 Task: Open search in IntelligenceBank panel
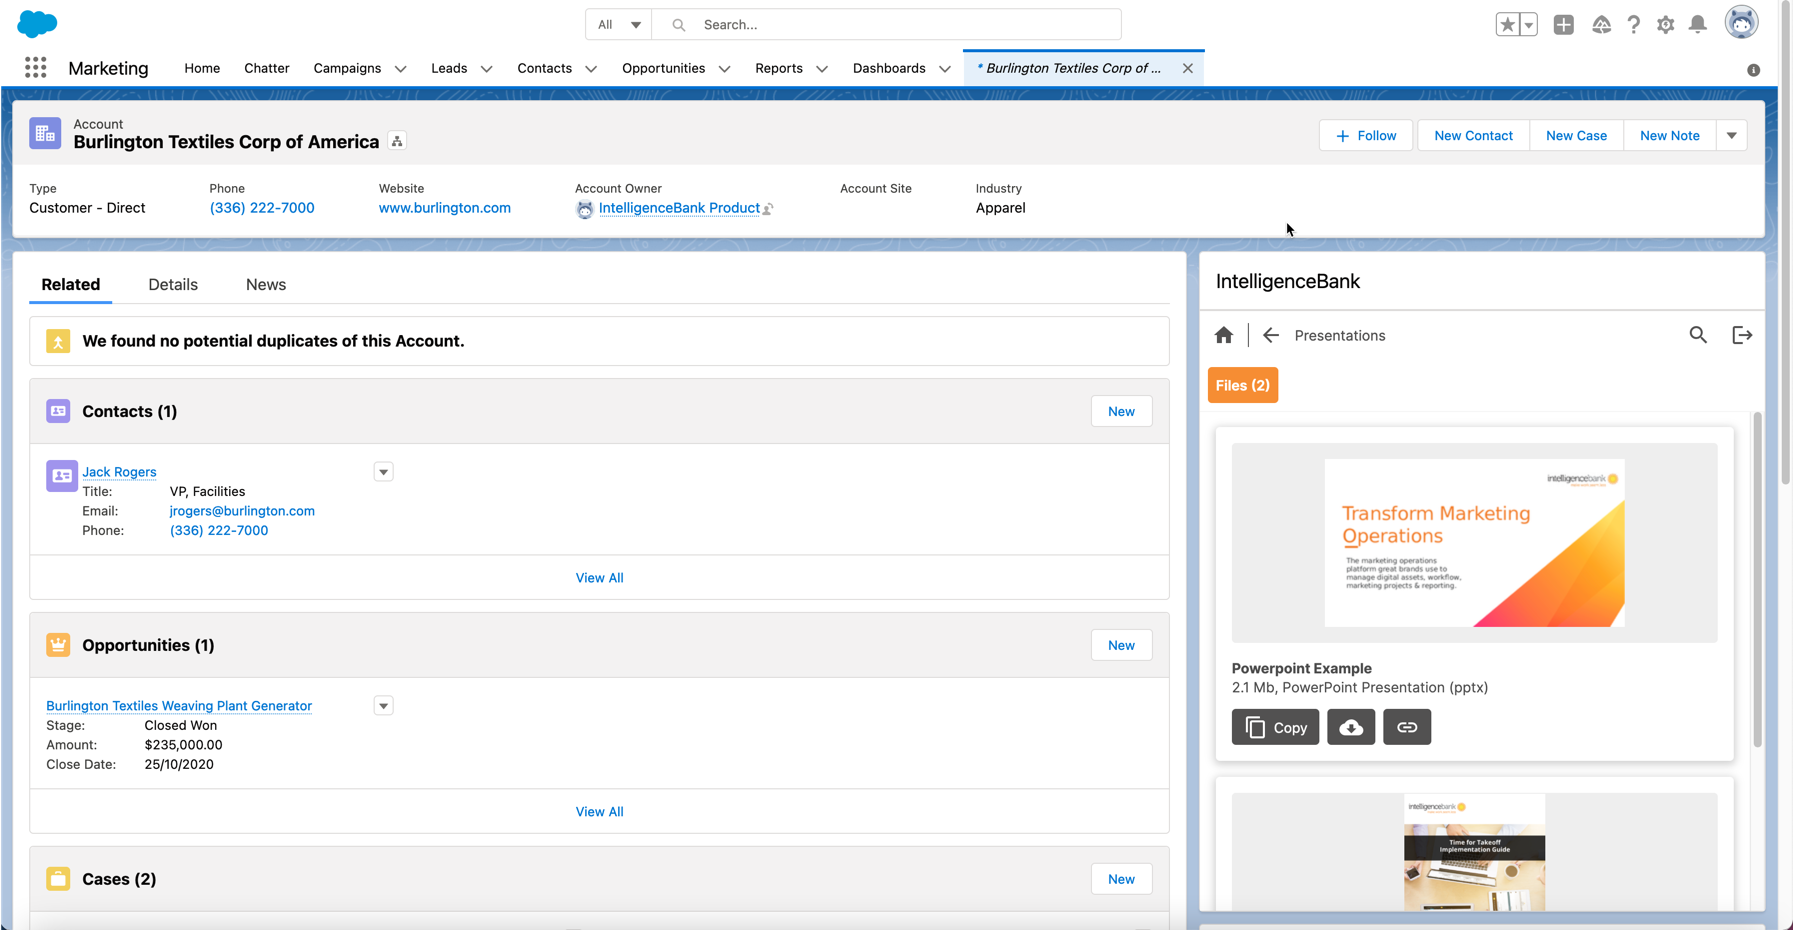pos(1698,335)
